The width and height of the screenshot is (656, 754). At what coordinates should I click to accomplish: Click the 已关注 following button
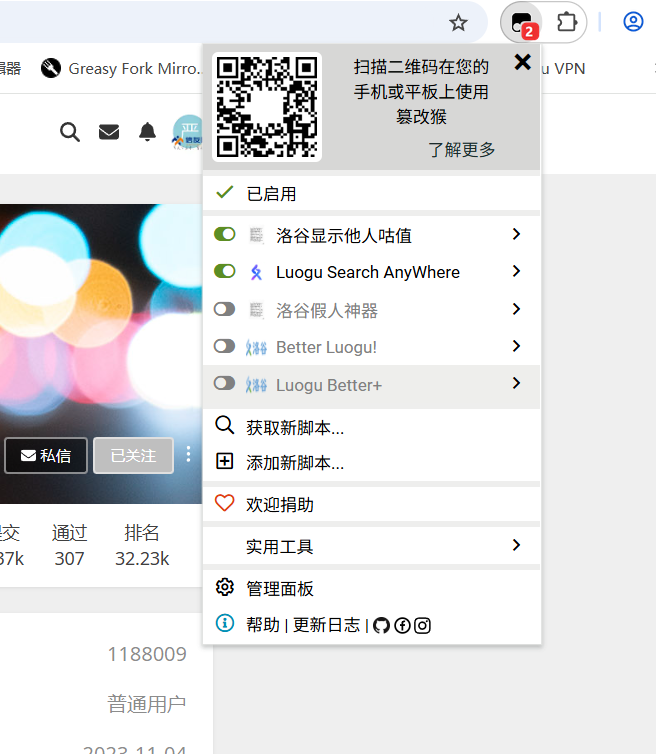(133, 455)
